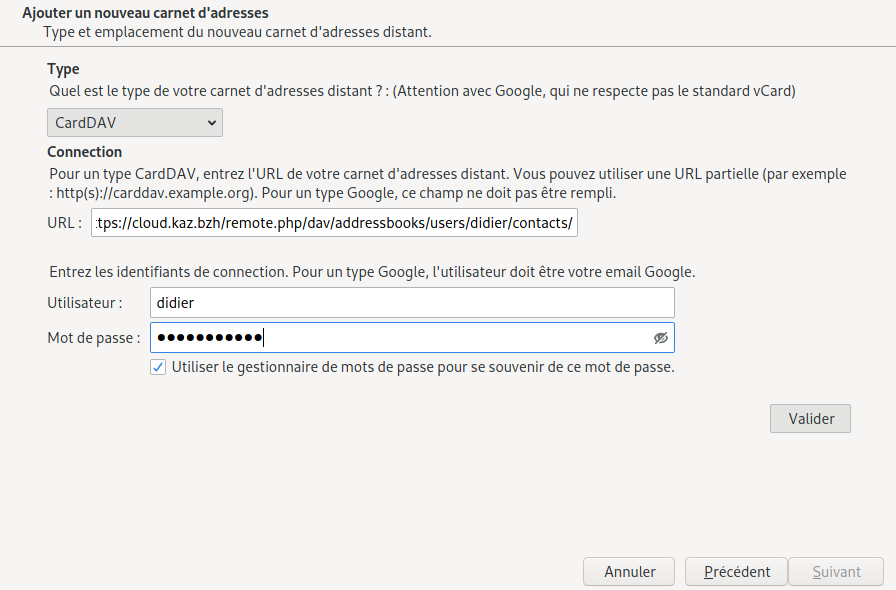
Task: Uncheck the password manager checkbox
Action: pyautogui.click(x=158, y=367)
